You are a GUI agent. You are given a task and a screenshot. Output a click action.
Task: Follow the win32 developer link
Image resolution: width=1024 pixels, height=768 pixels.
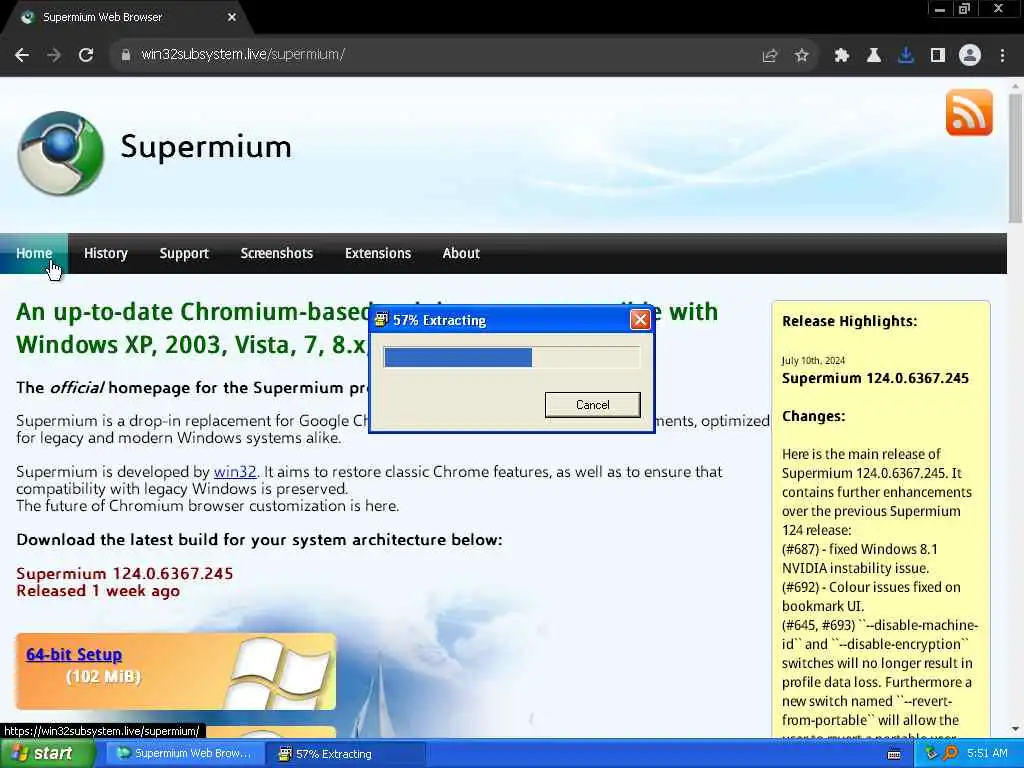click(x=234, y=472)
